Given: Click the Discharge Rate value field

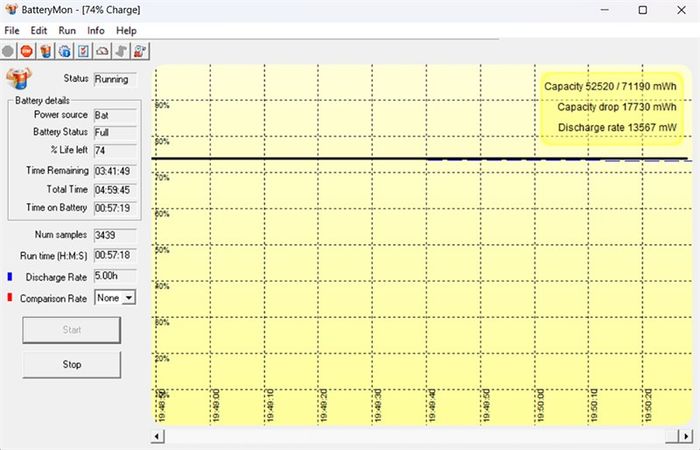Looking at the screenshot, I should (114, 276).
